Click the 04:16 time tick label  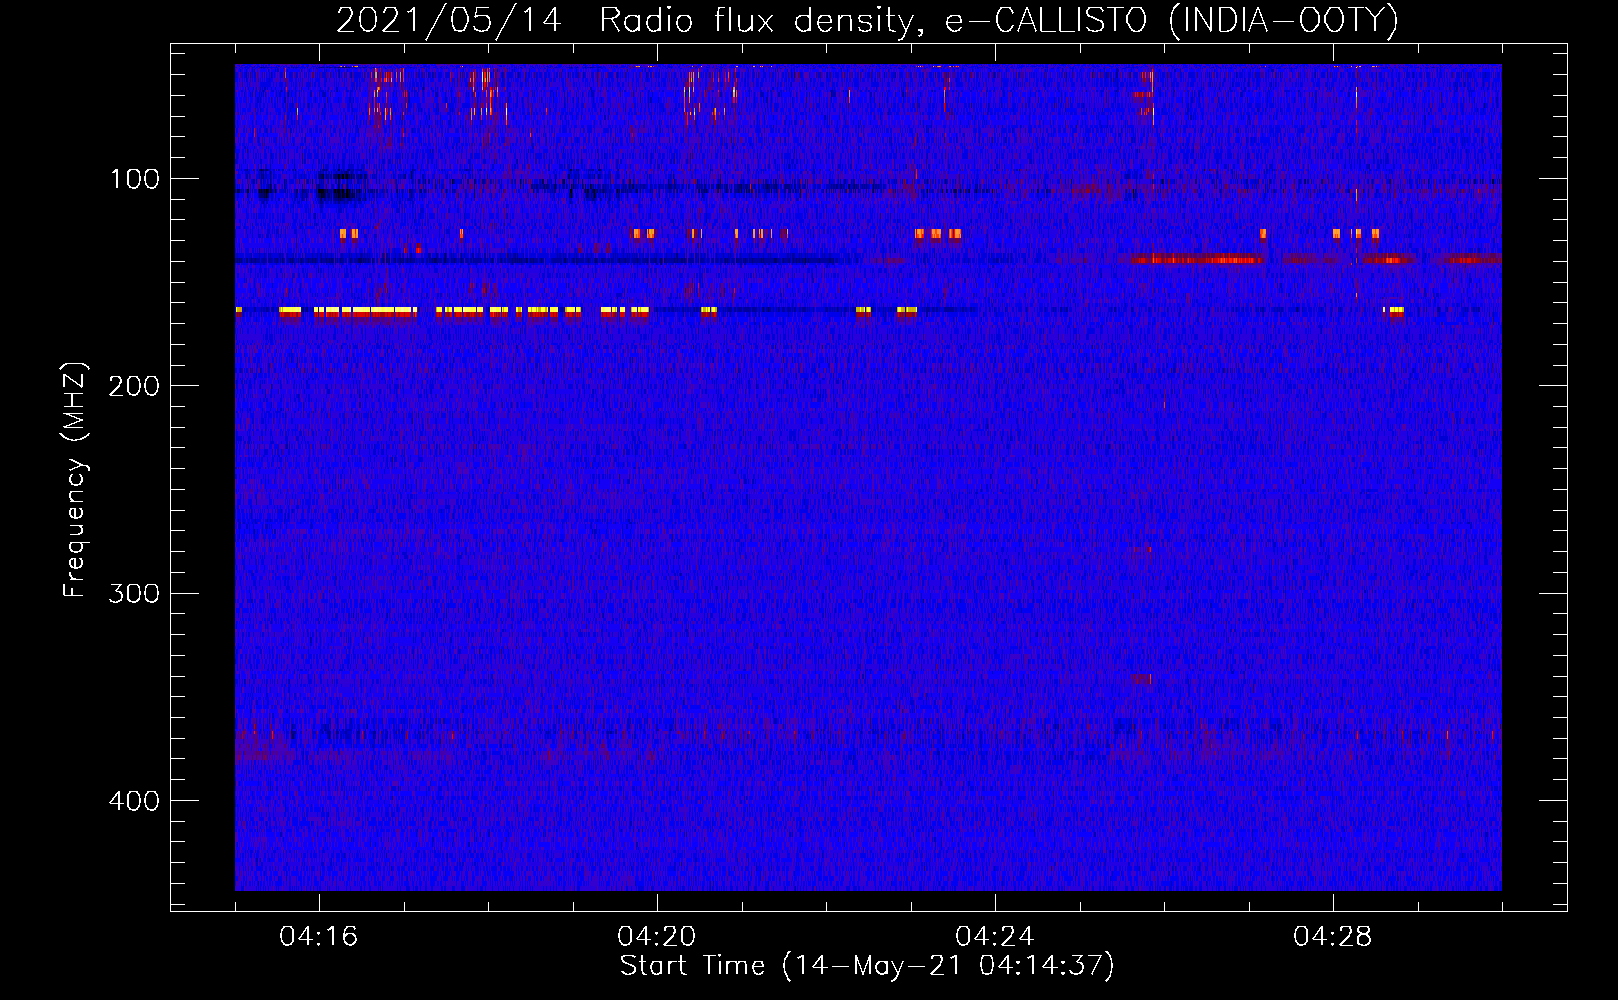coord(319,937)
